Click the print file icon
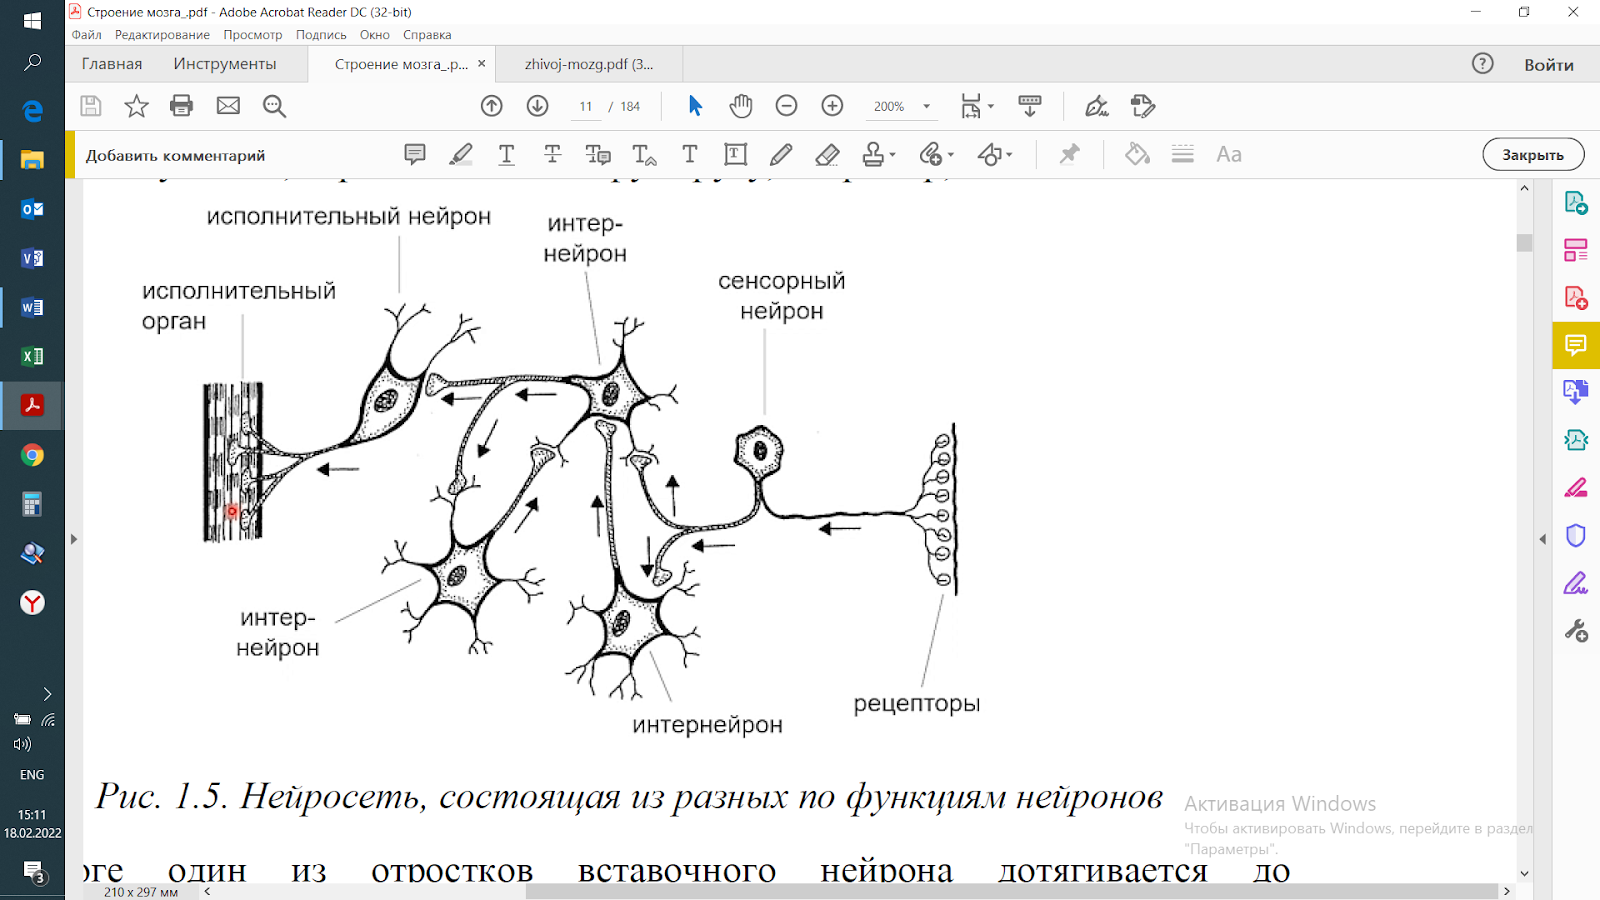Image resolution: width=1600 pixels, height=900 pixels. point(181,106)
